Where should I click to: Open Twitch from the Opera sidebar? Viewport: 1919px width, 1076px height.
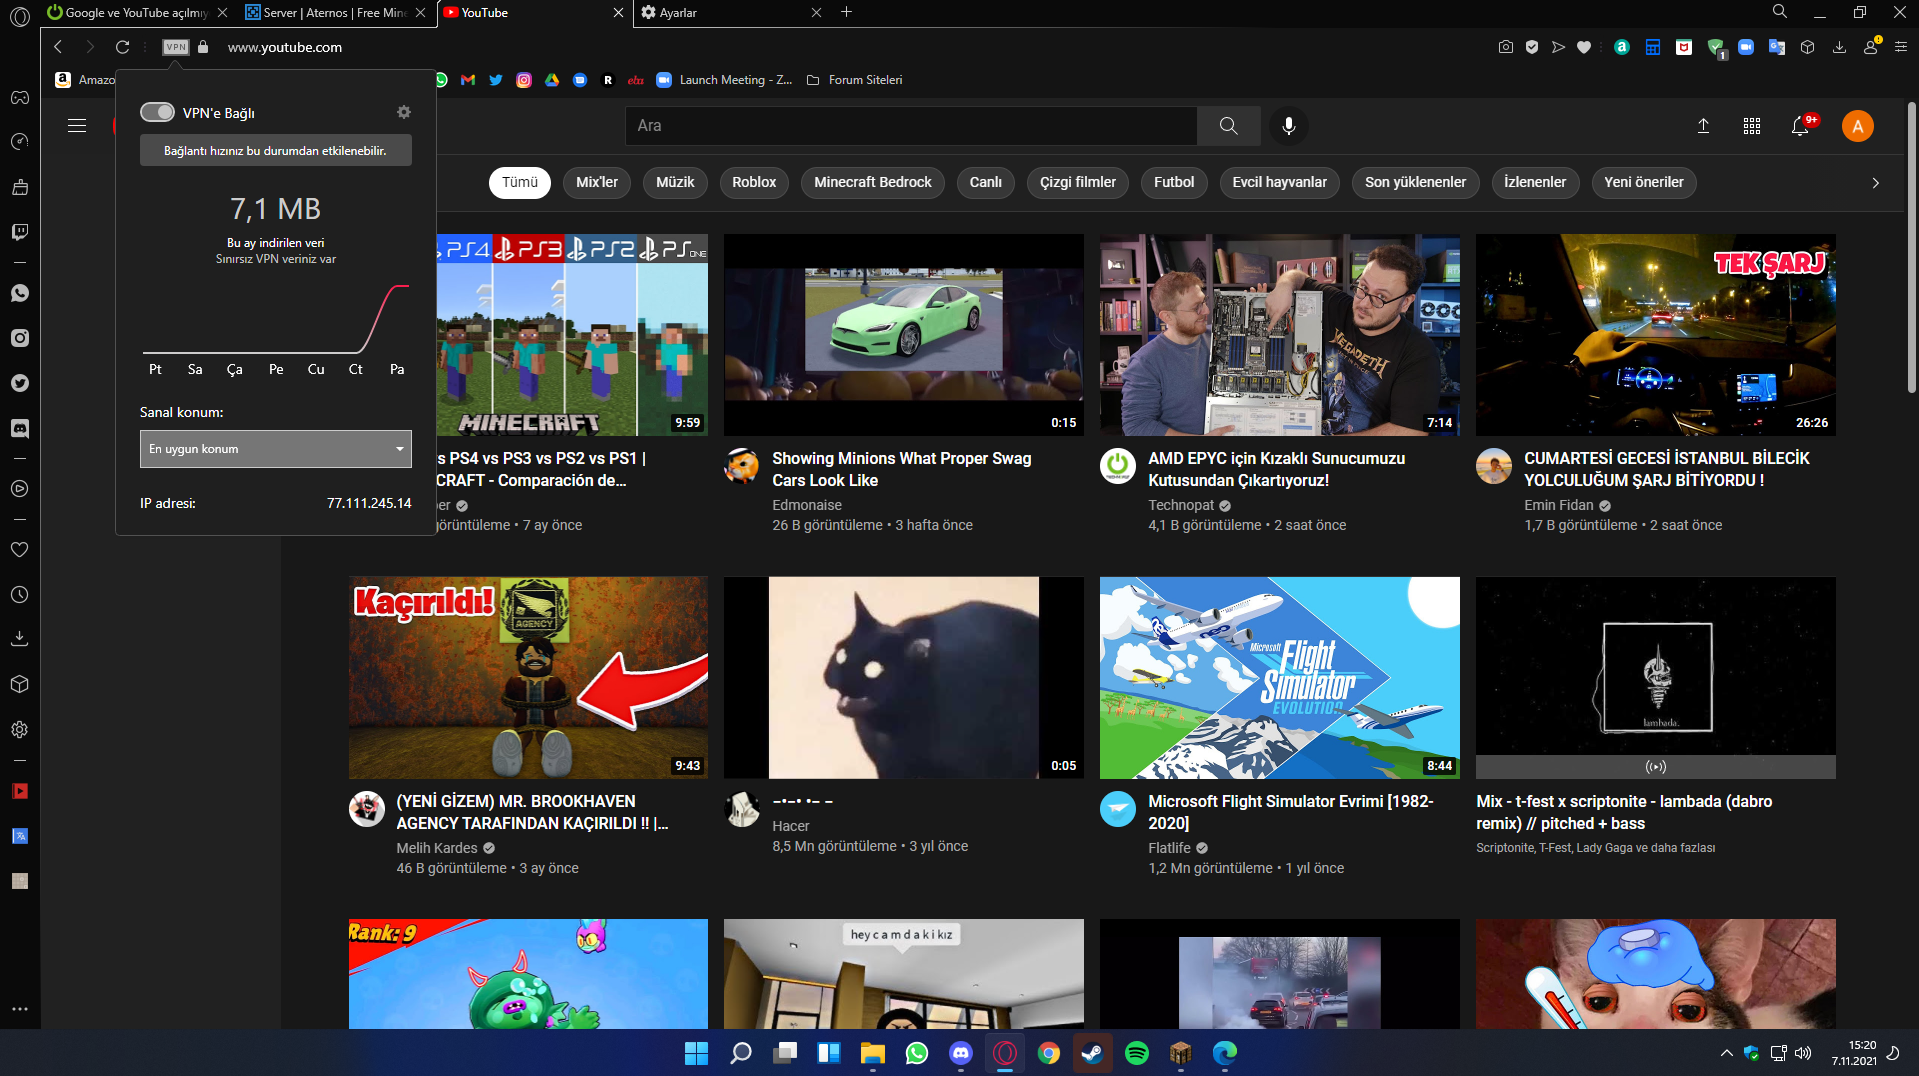pyautogui.click(x=20, y=232)
